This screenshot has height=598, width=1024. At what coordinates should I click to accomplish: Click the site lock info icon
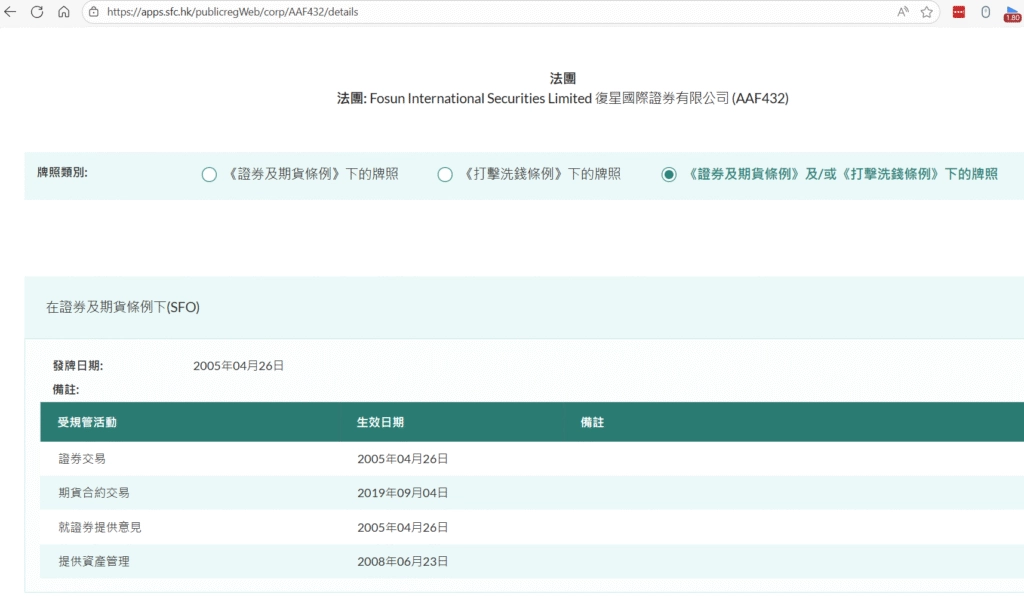[x=93, y=12]
